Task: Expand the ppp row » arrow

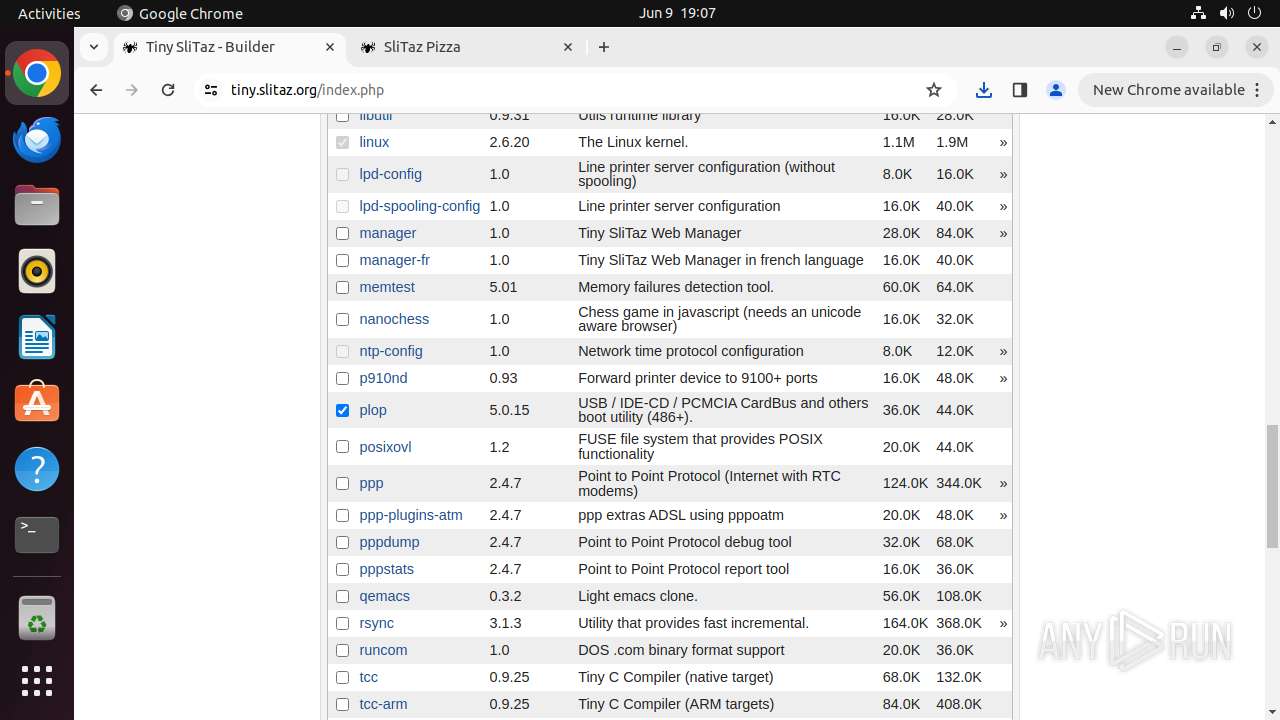Action: [x=1003, y=483]
